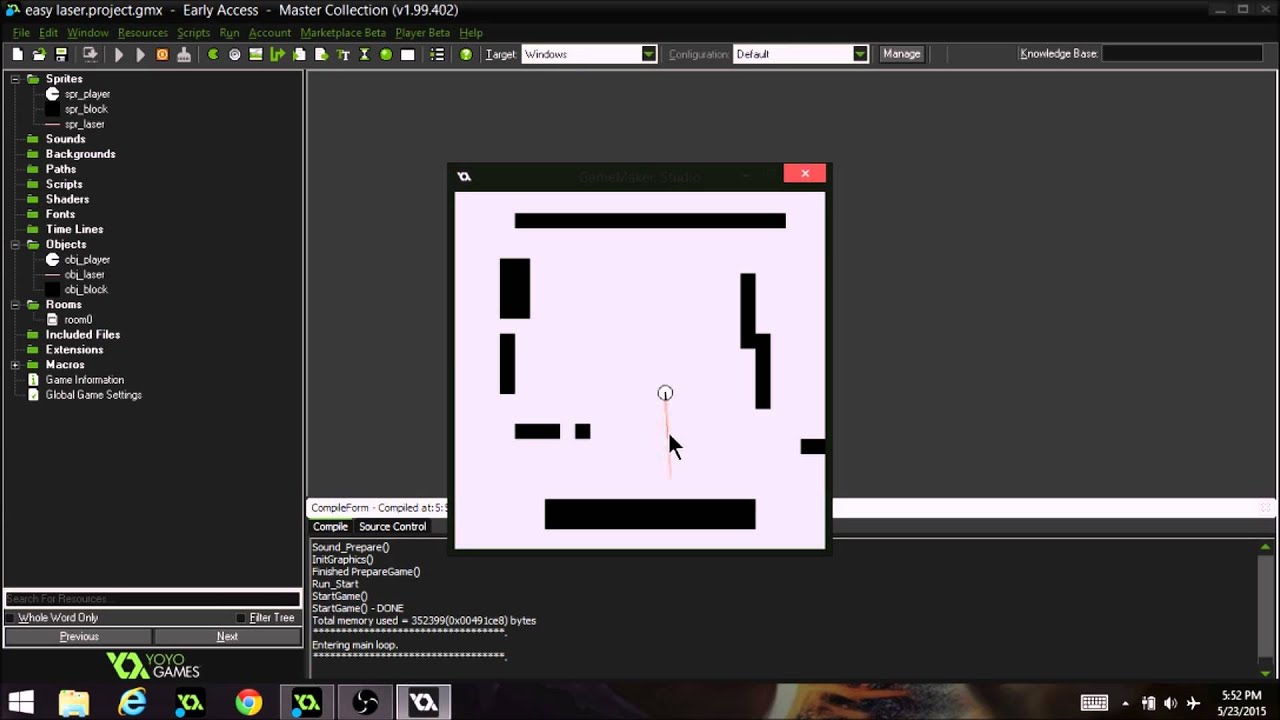Create a sprite with the Pac-Man toolbar icon
This screenshot has height=720, width=1280.
[213, 54]
